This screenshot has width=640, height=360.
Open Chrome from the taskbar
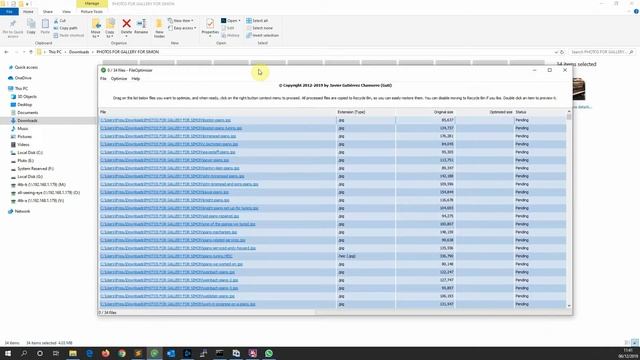tap(122, 353)
